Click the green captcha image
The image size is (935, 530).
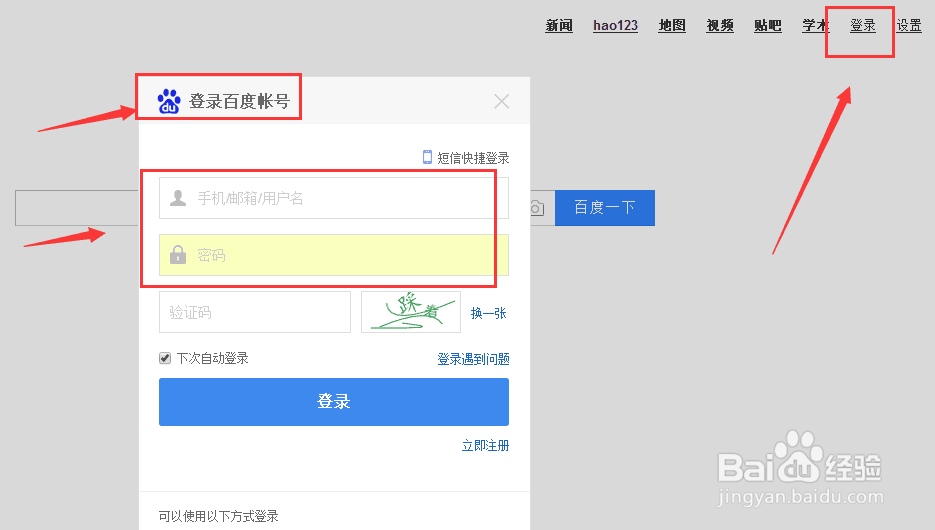(x=411, y=312)
